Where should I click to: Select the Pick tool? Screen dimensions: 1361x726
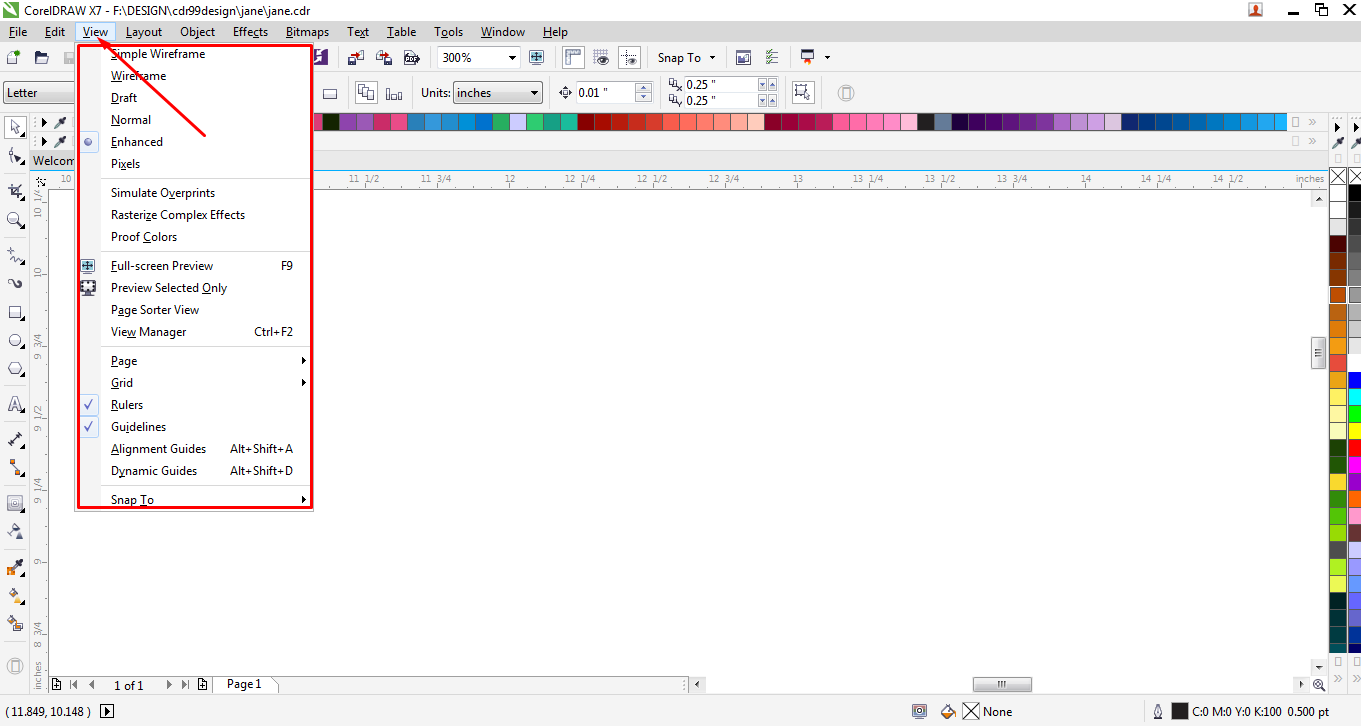(x=14, y=127)
